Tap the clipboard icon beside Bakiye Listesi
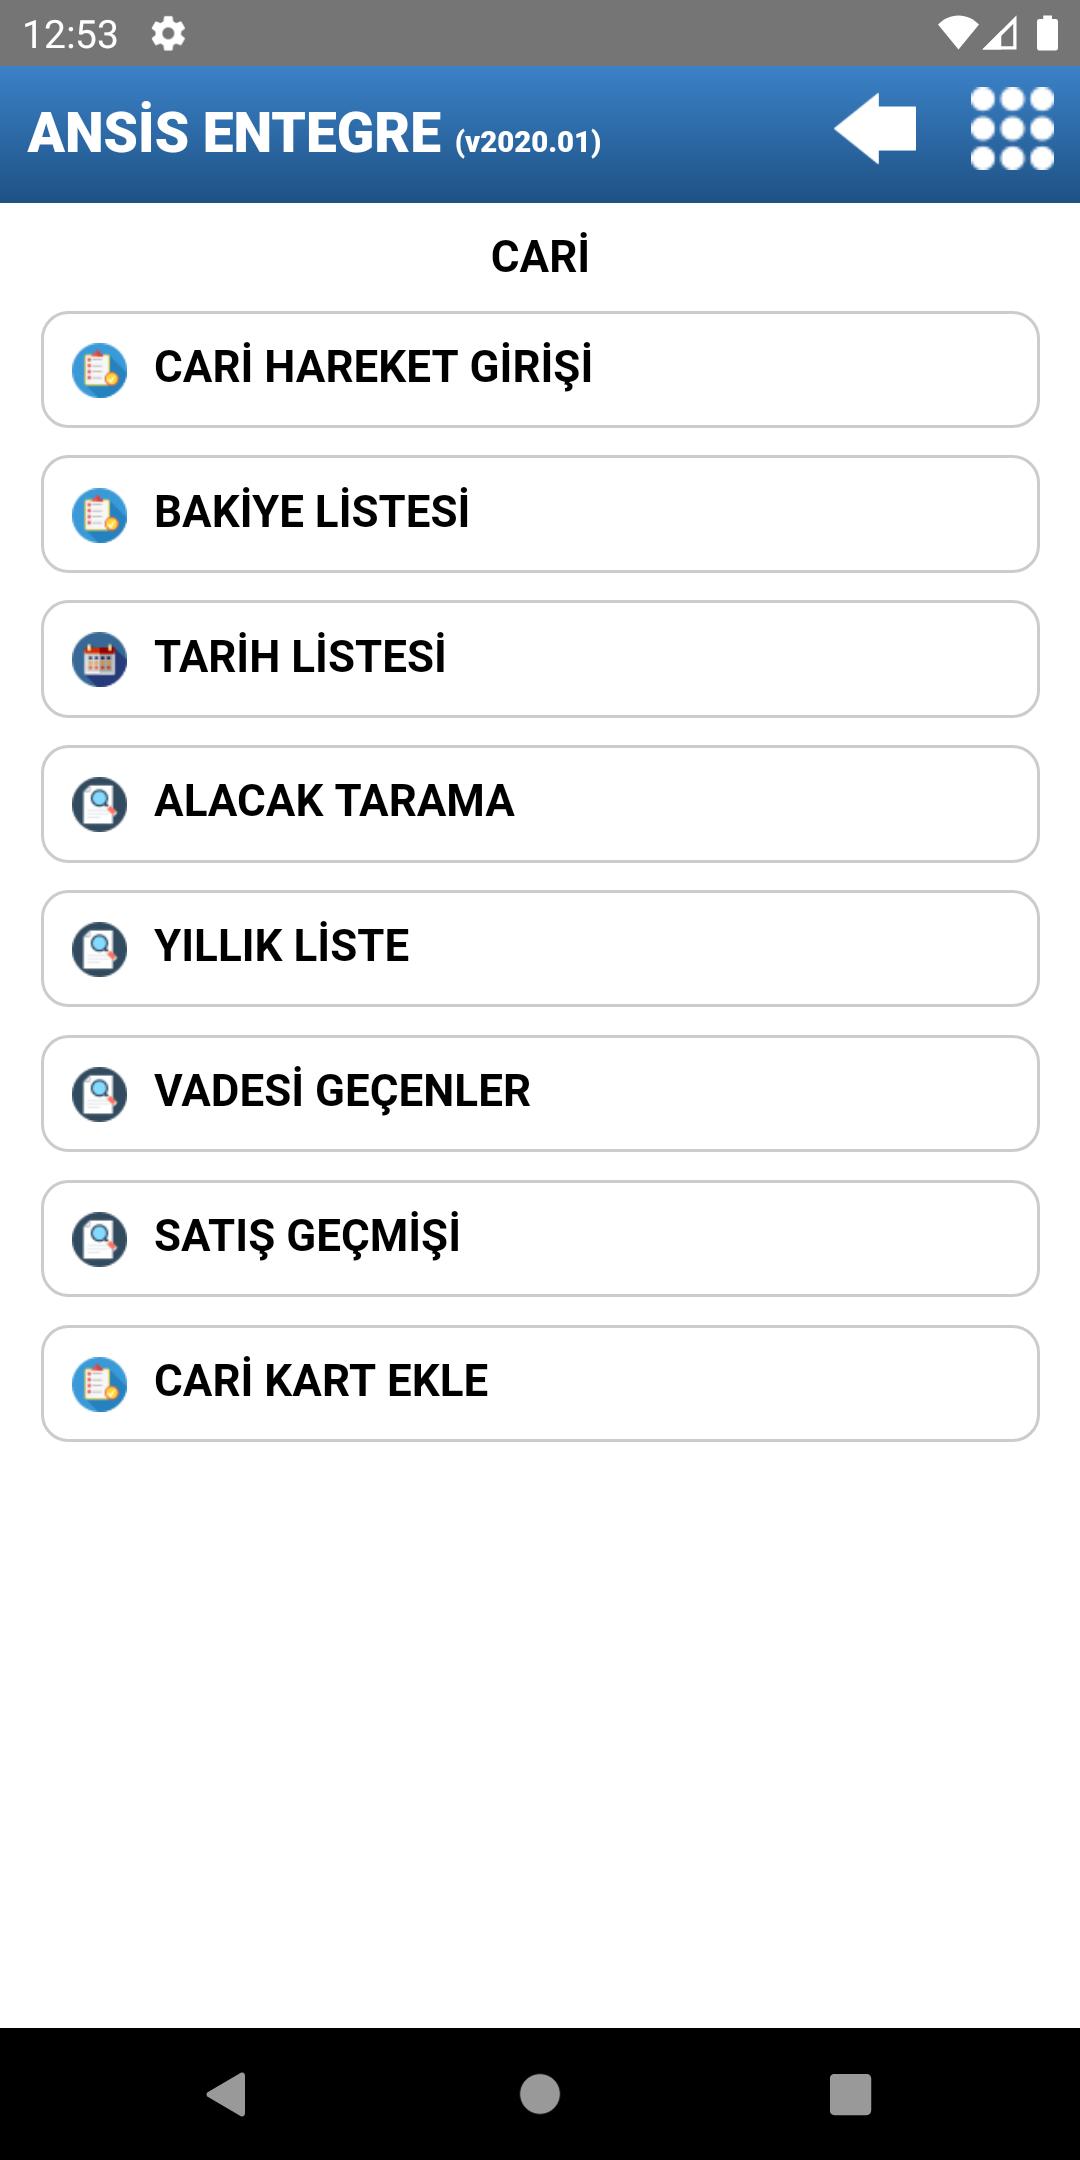 [99, 515]
